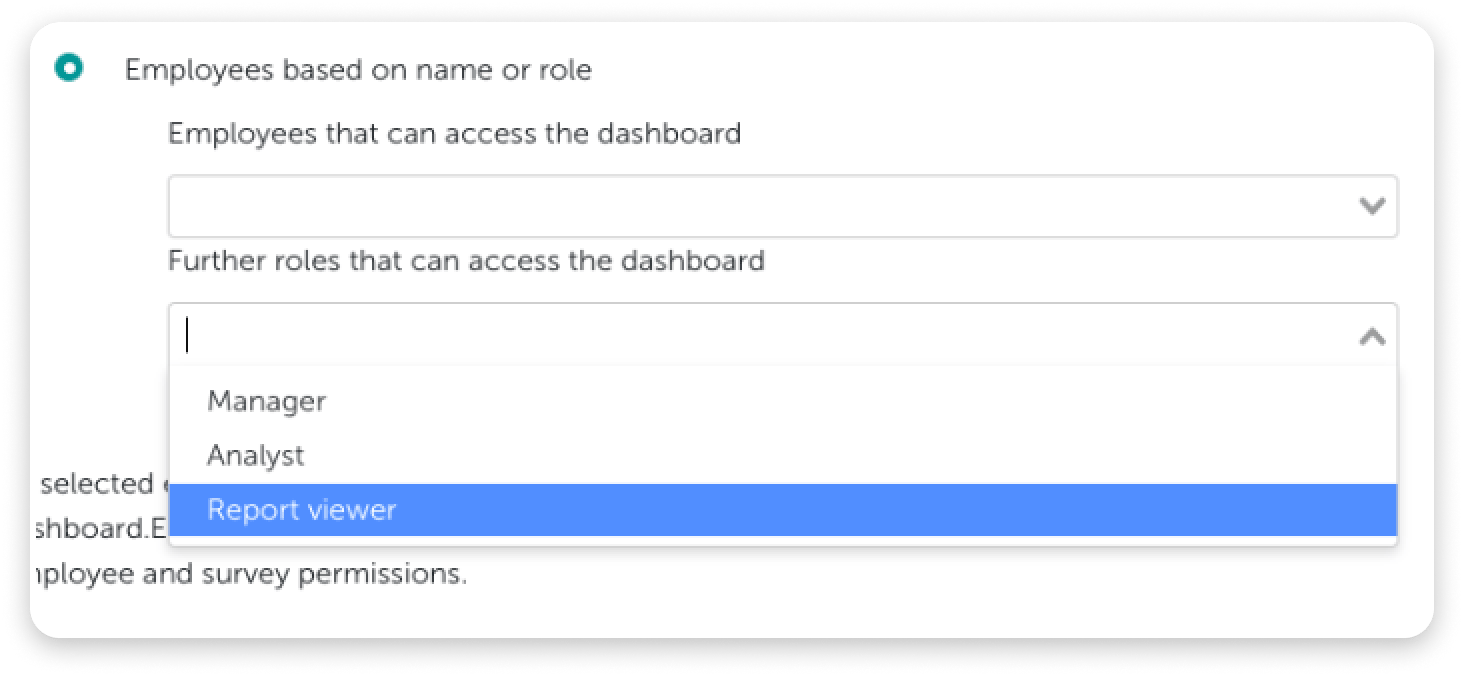Select the highlighted Report viewer option

(x=782, y=510)
